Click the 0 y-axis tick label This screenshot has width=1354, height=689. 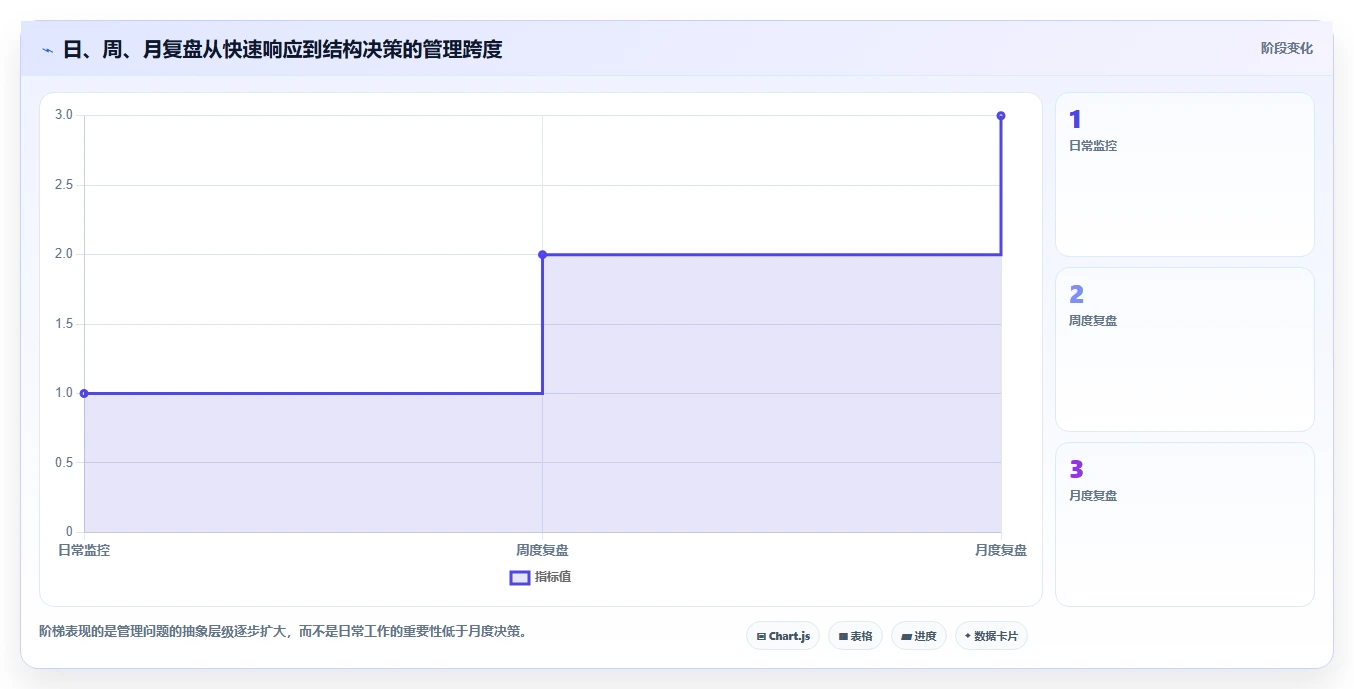pos(70,531)
